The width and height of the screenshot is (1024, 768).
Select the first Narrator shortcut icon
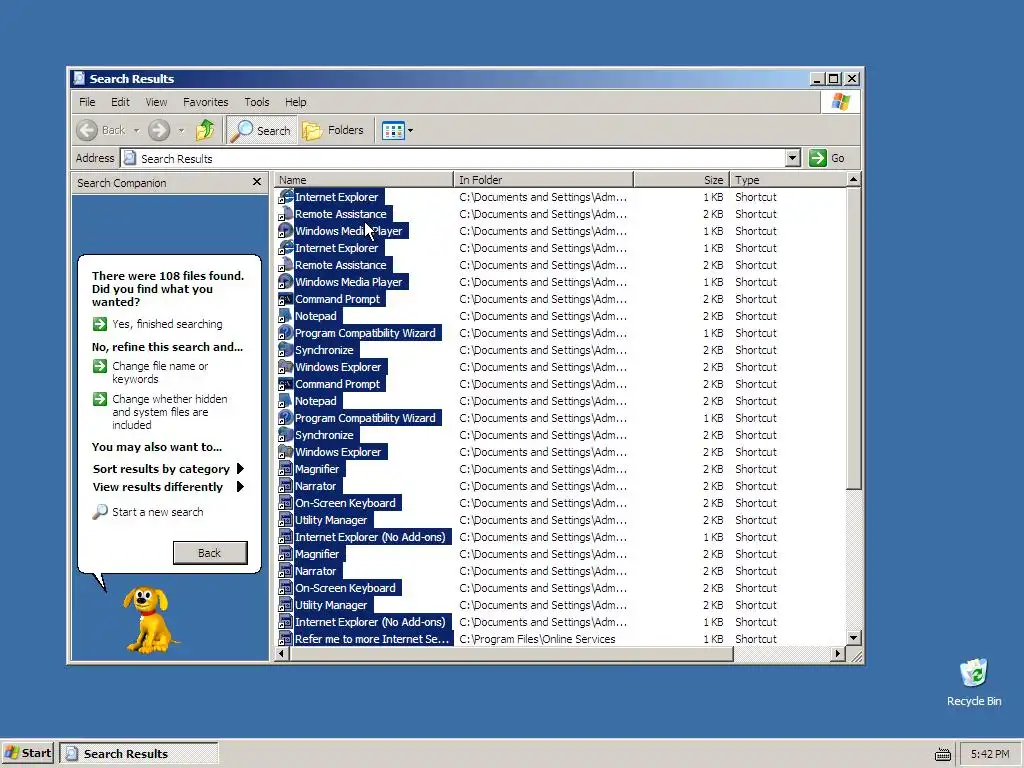point(285,485)
